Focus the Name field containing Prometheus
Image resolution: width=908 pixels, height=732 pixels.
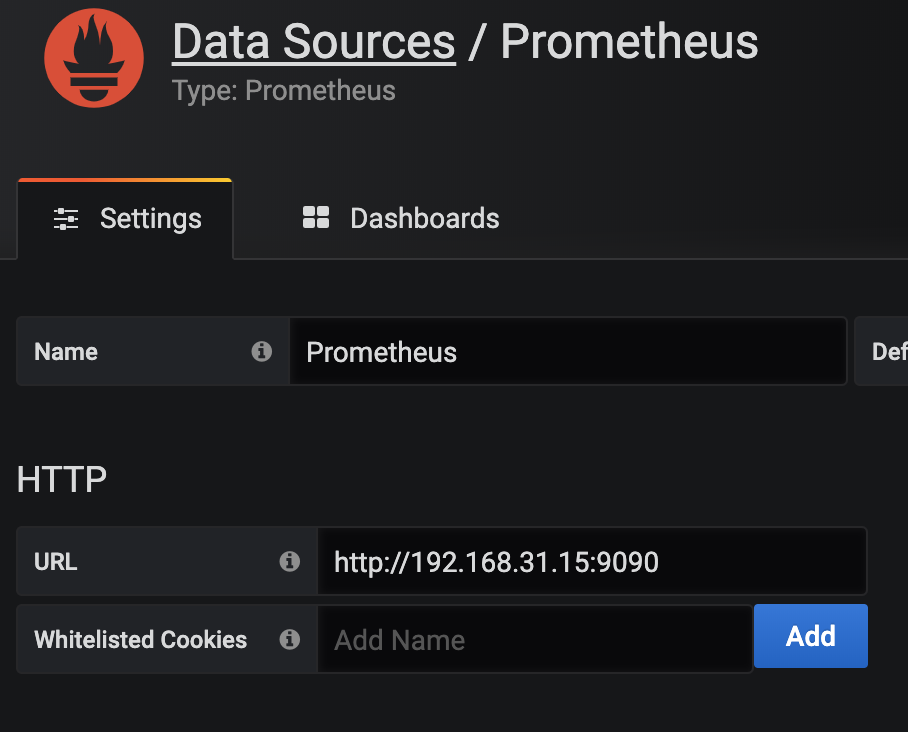point(568,351)
